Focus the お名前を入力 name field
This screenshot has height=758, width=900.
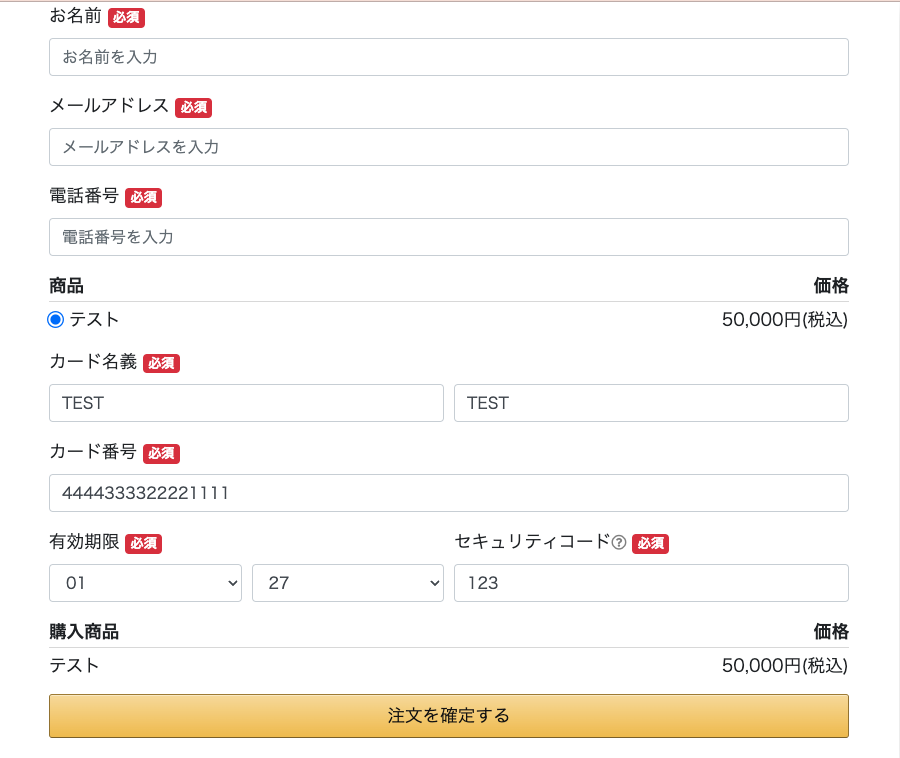point(448,57)
